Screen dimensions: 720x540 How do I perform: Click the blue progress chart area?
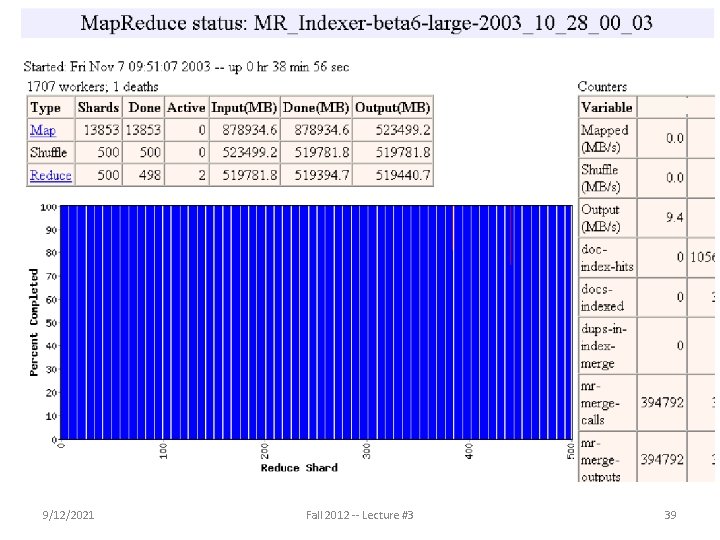click(x=316, y=322)
